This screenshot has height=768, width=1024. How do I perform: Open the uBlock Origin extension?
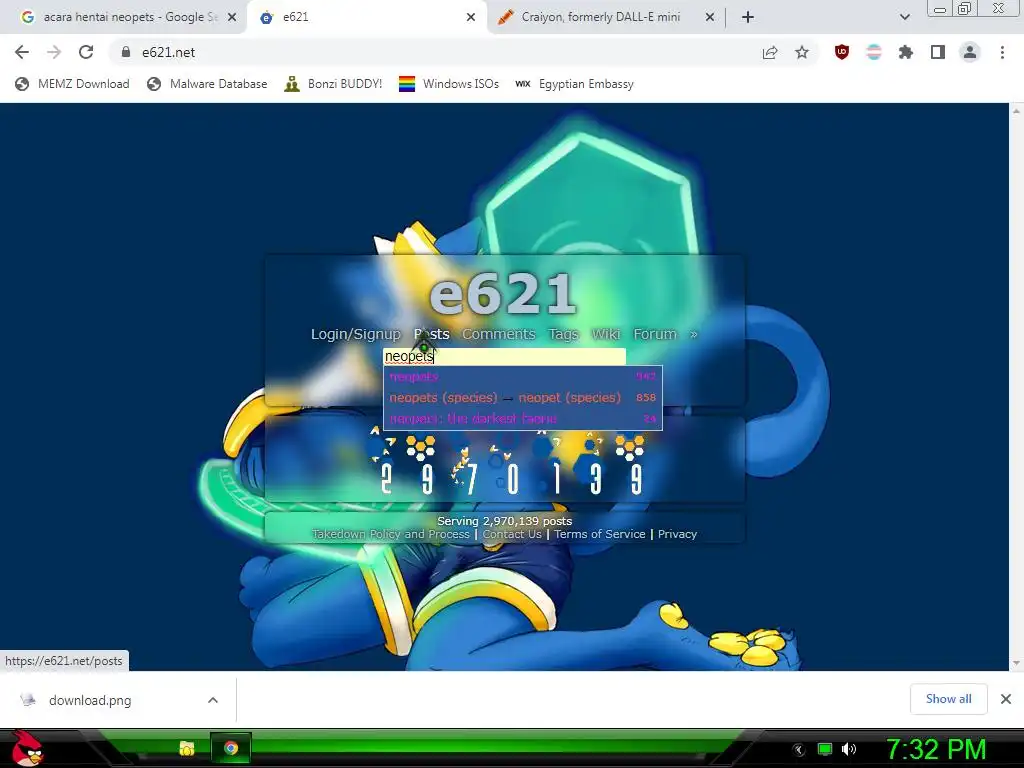(842, 52)
